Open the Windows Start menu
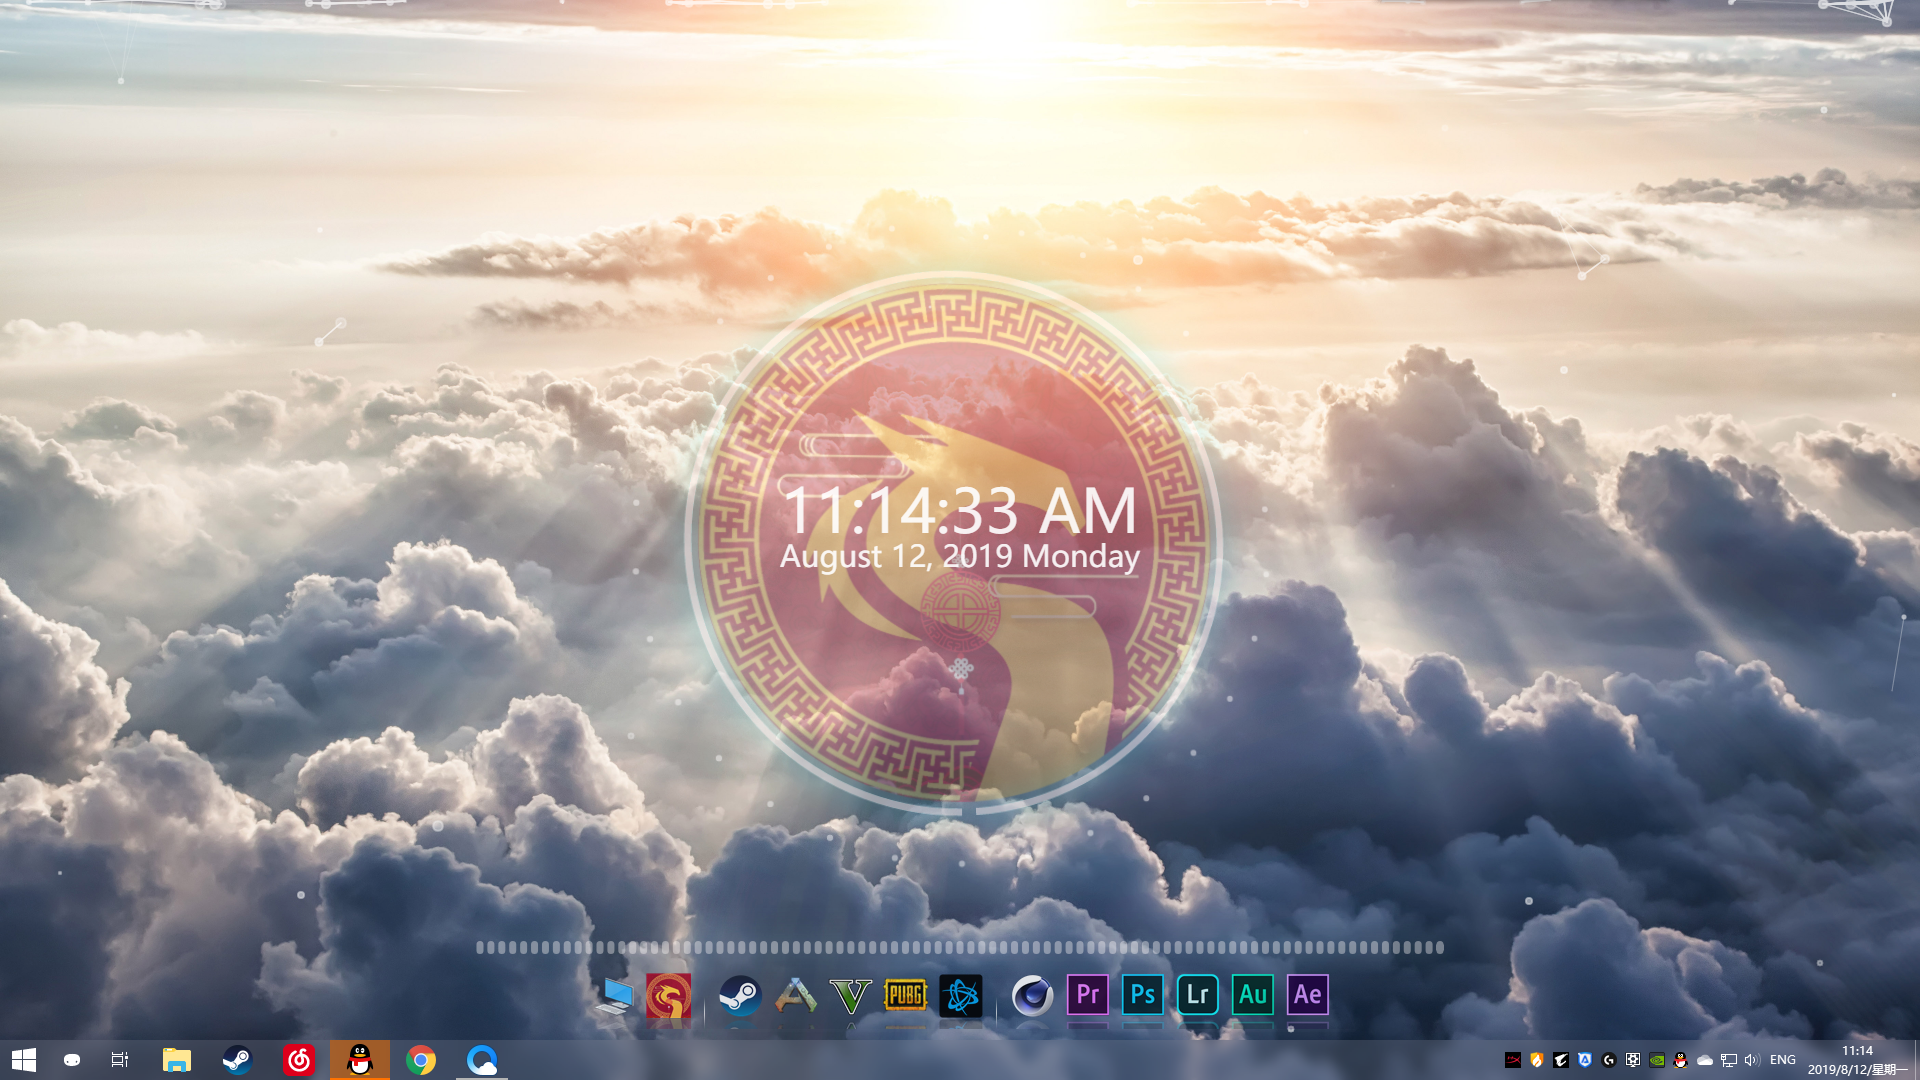 (x=24, y=1060)
